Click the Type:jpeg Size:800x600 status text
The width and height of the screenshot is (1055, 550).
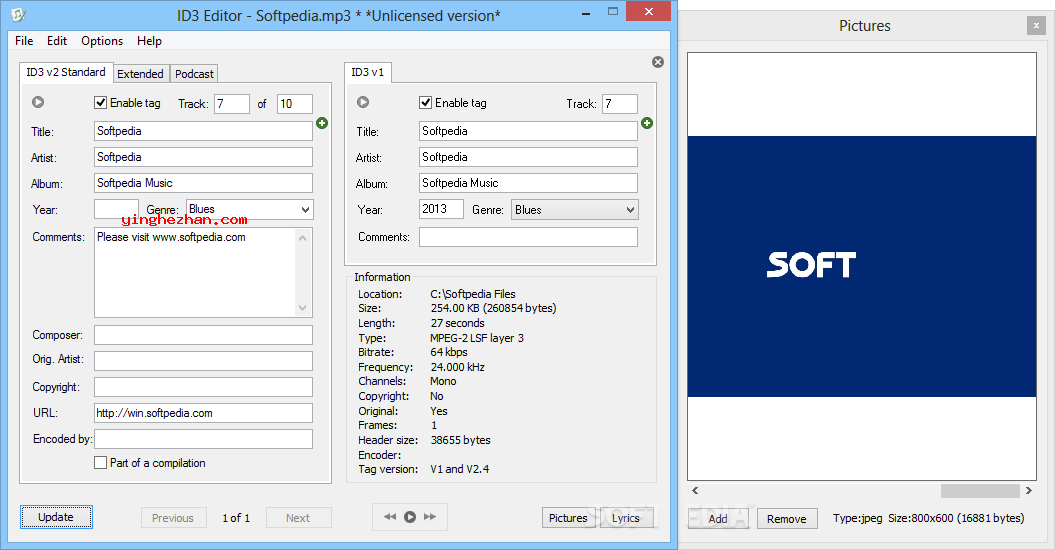pyautogui.click(x=929, y=518)
